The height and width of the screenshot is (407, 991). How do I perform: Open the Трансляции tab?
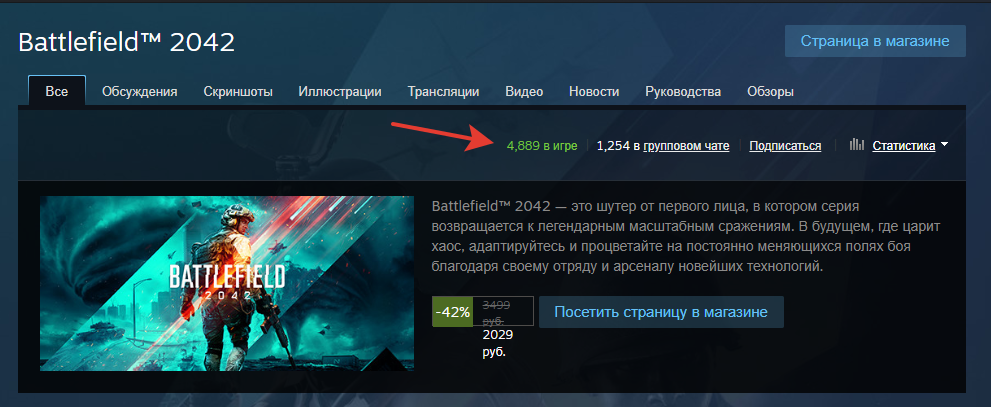(x=443, y=92)
